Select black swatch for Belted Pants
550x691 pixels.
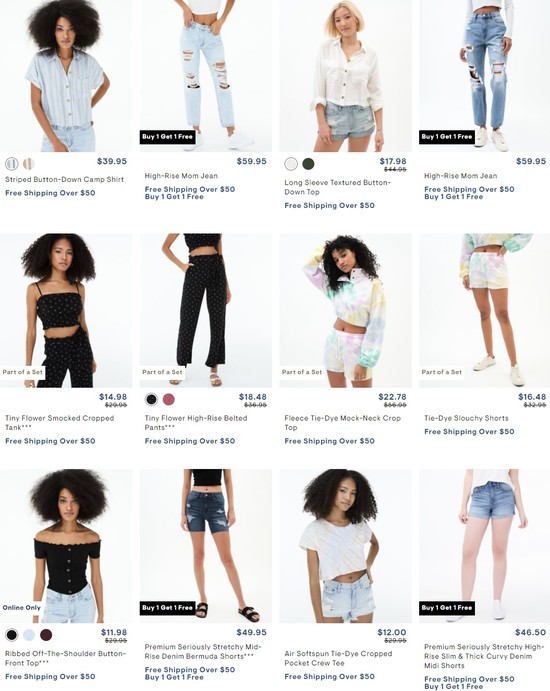point(152,399)
